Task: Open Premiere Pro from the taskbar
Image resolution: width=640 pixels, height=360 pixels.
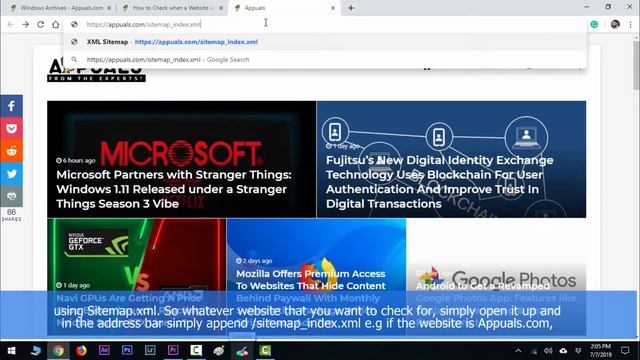Action: coord(173,350)
